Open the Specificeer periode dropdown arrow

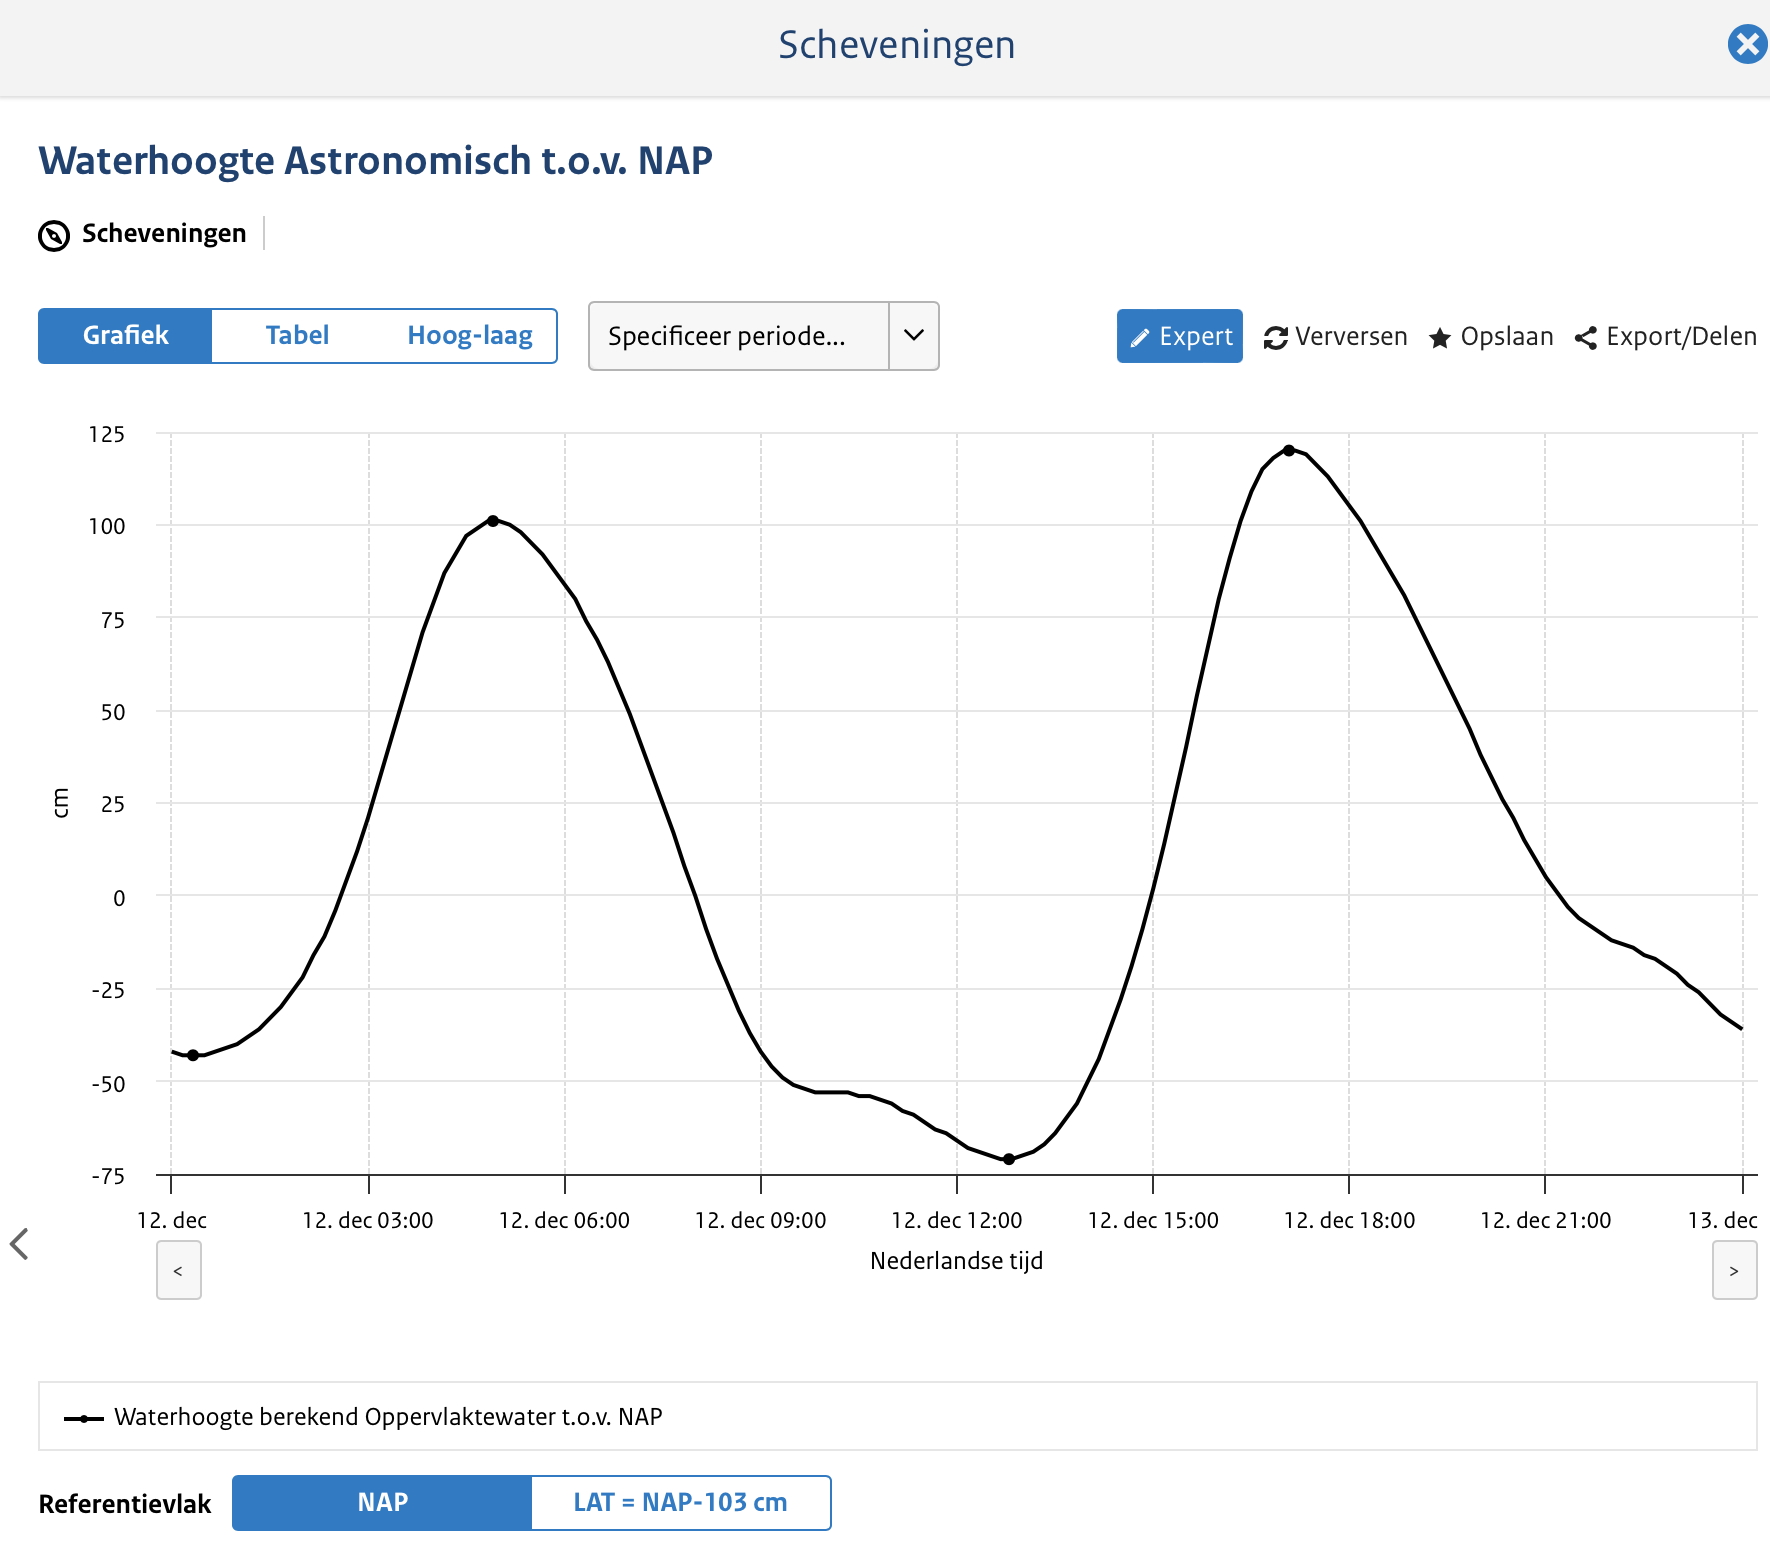coord(914,336)
